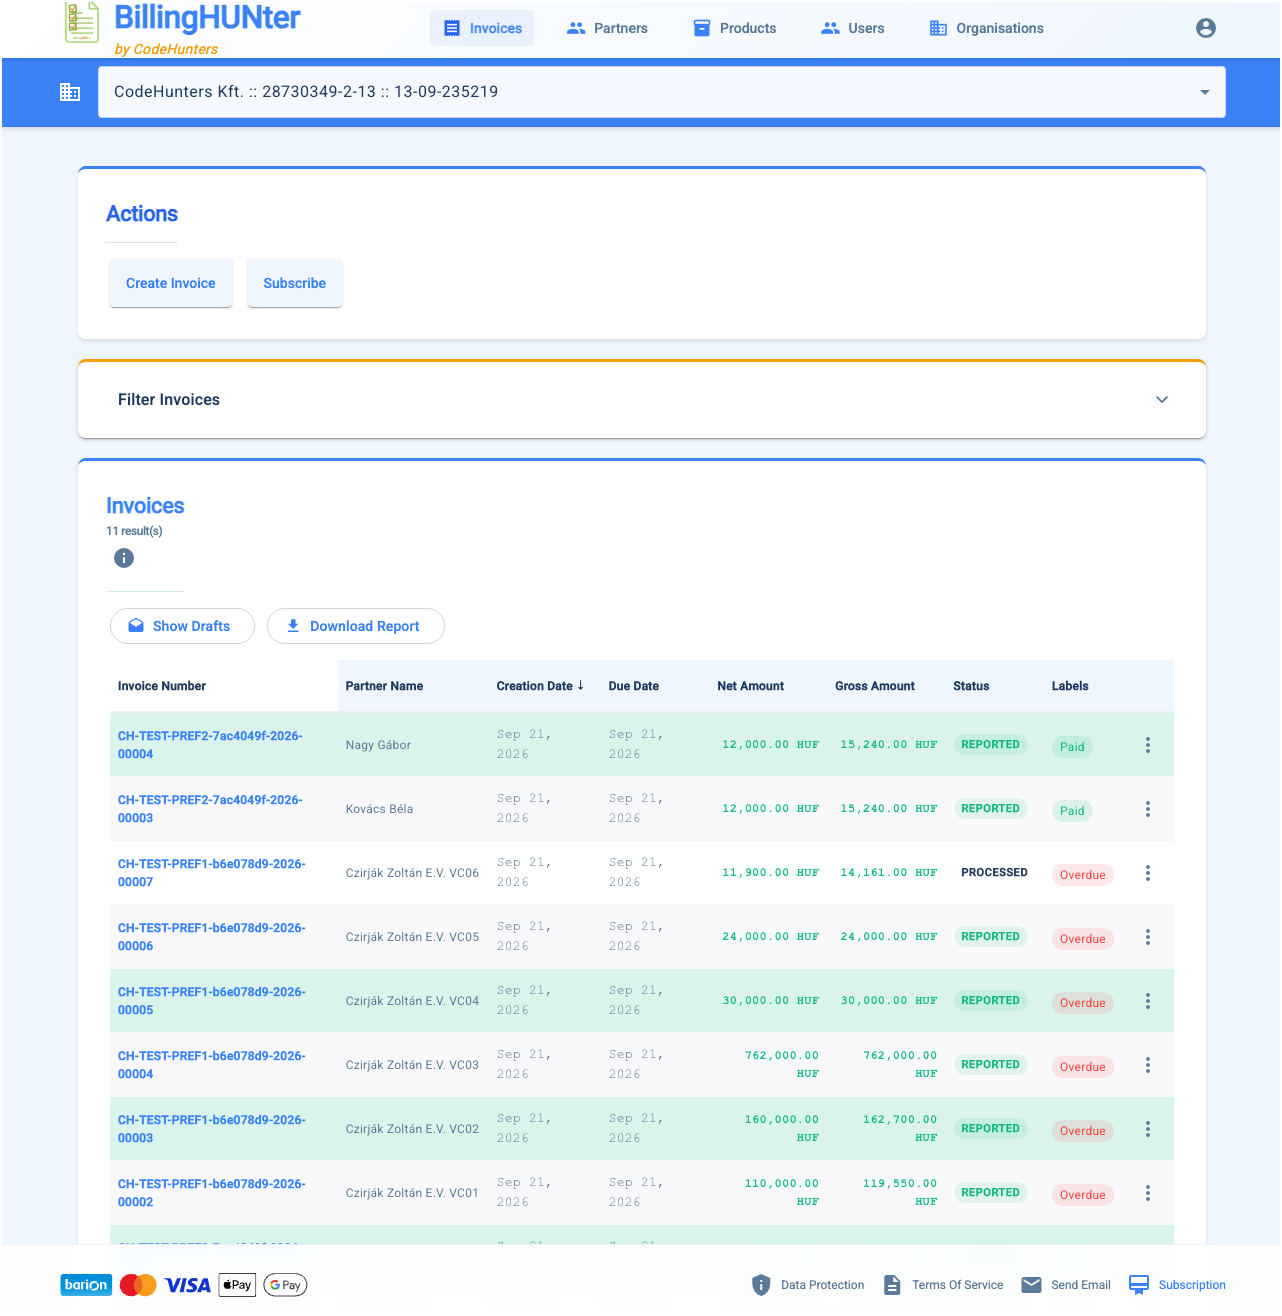Open three-dot menu for VC02 invoice
Screen dimensions: 1282x1316
tap(1148, 1129)
